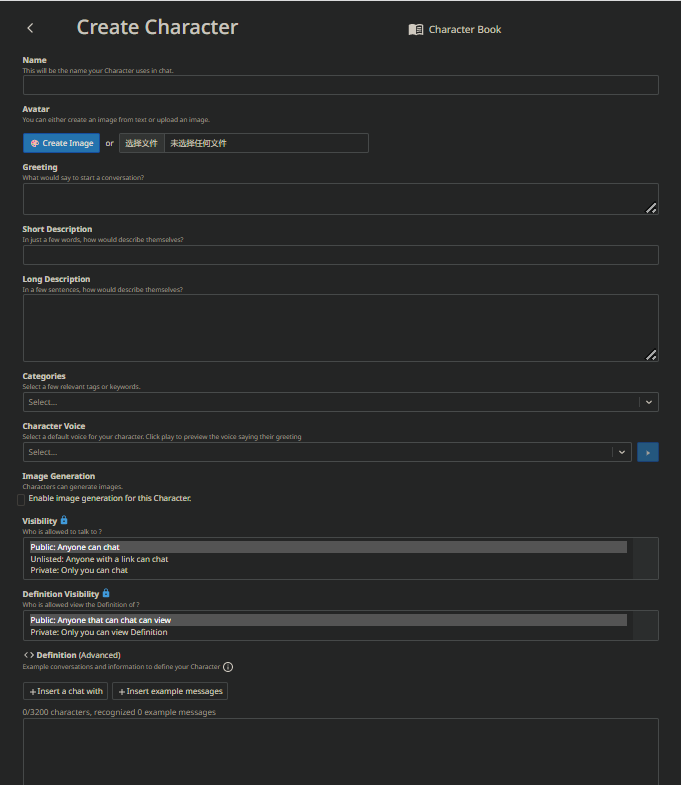This screenshot has width=681, height=785.
Task: Click the lock icon beside Definition Visibility
Action: pos(106,593)
